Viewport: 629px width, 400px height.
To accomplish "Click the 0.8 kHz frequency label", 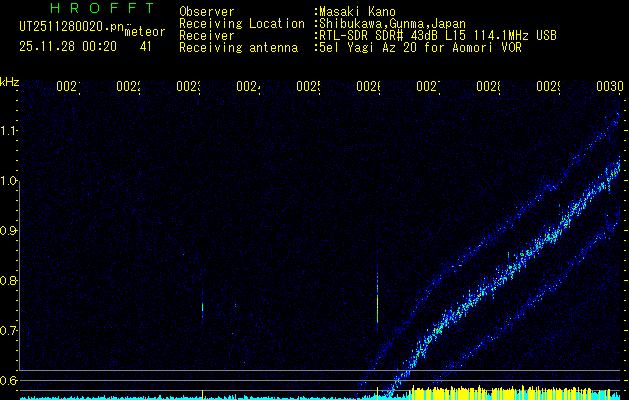I will [8, 280].
